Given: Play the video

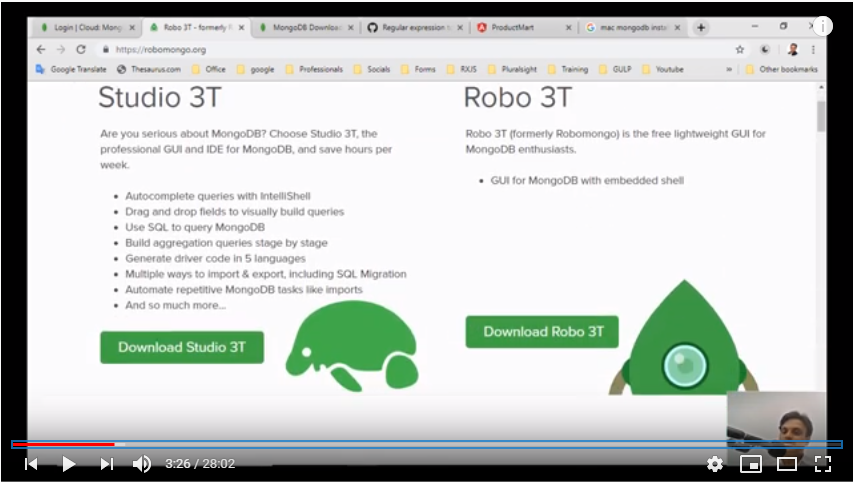Looking at the screenshot, I should [69, 464].
